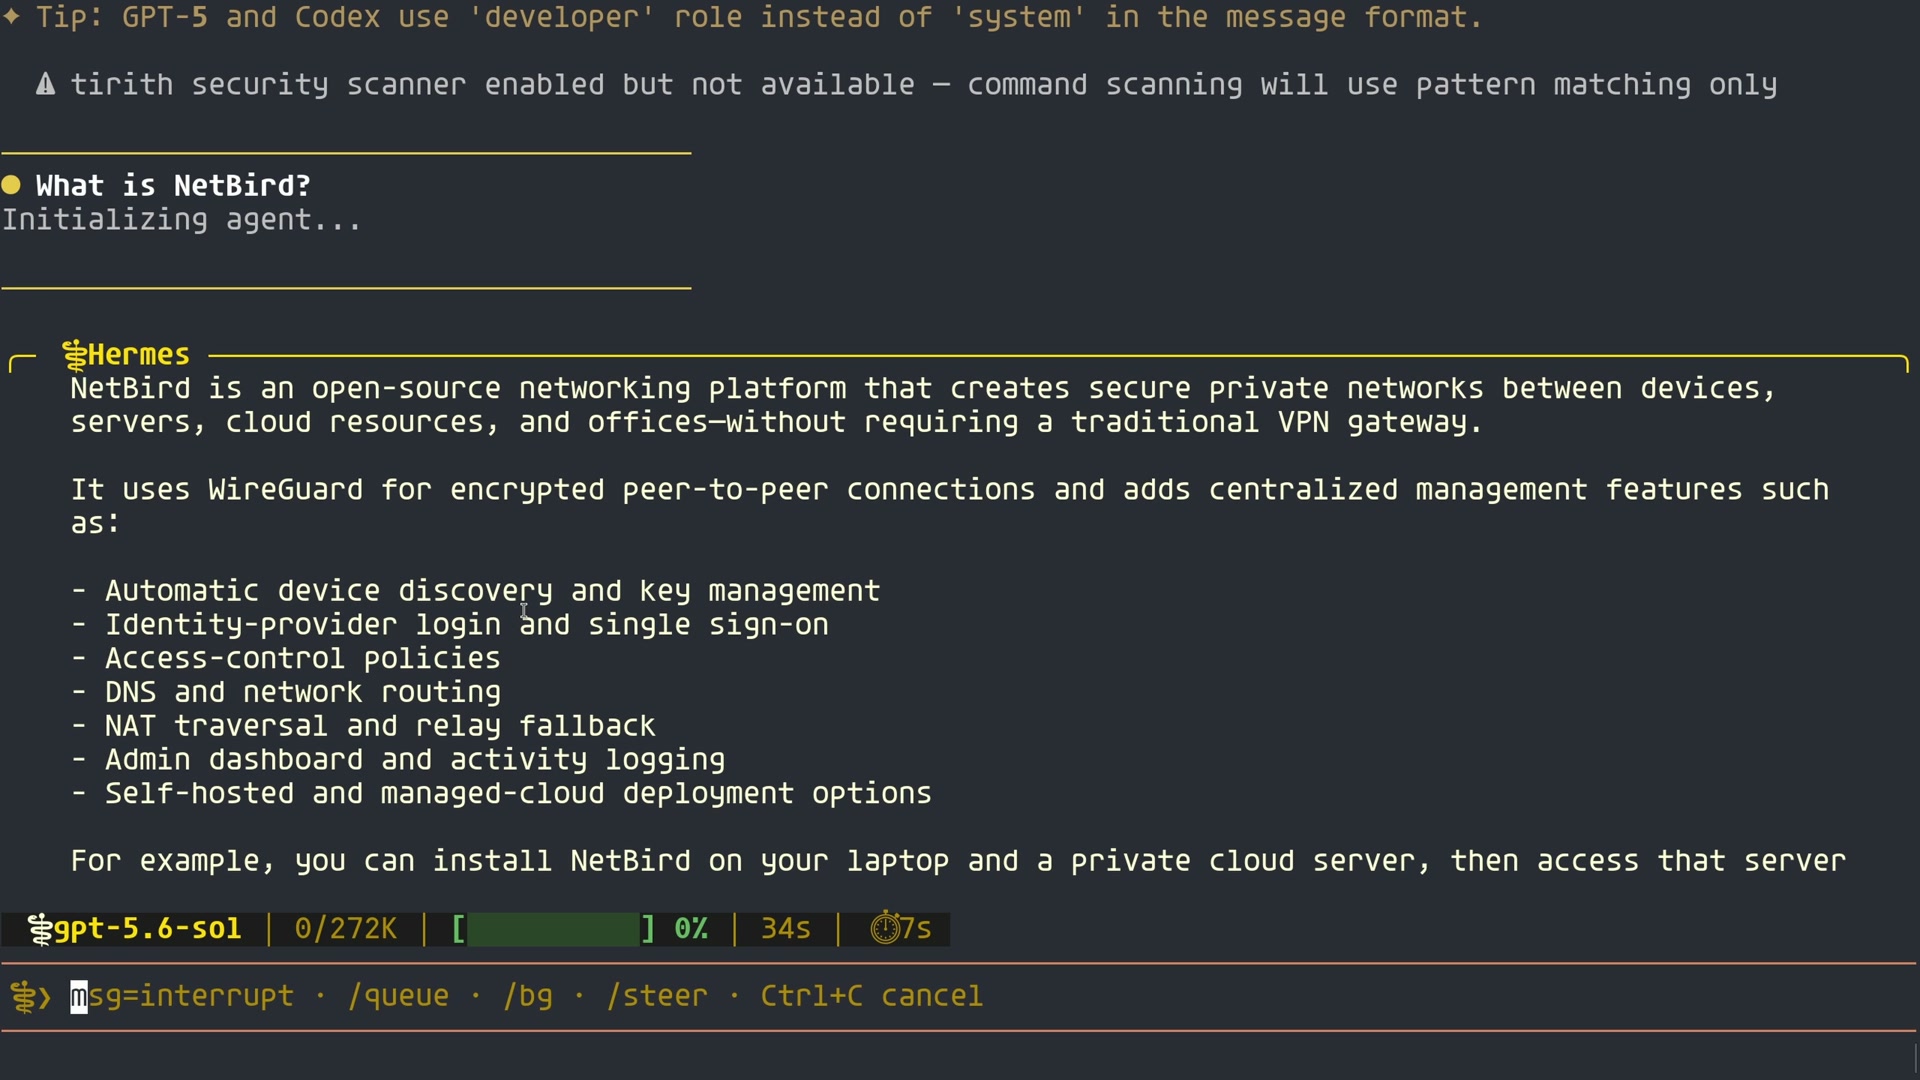Click the context usage progress bar
Viewport: 1920px width, 1080px height.
554,929
